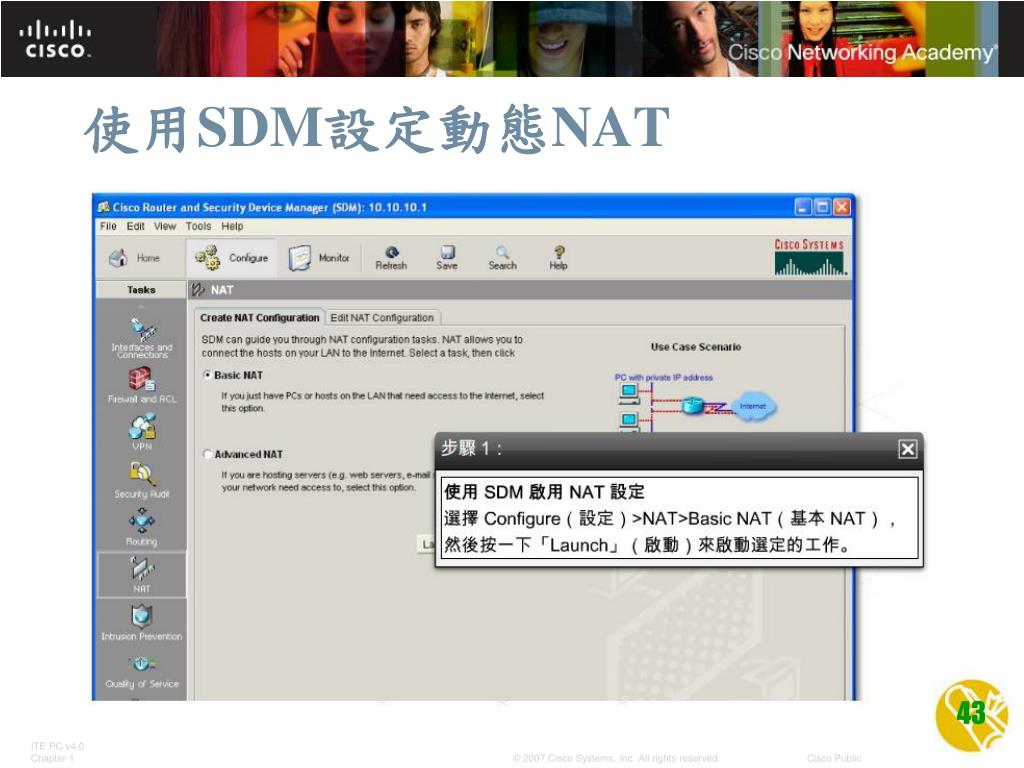The width and height of the screenshot is (1024, 768).
Task: Open the Quality of Service task
Action: tap(142, 671)
